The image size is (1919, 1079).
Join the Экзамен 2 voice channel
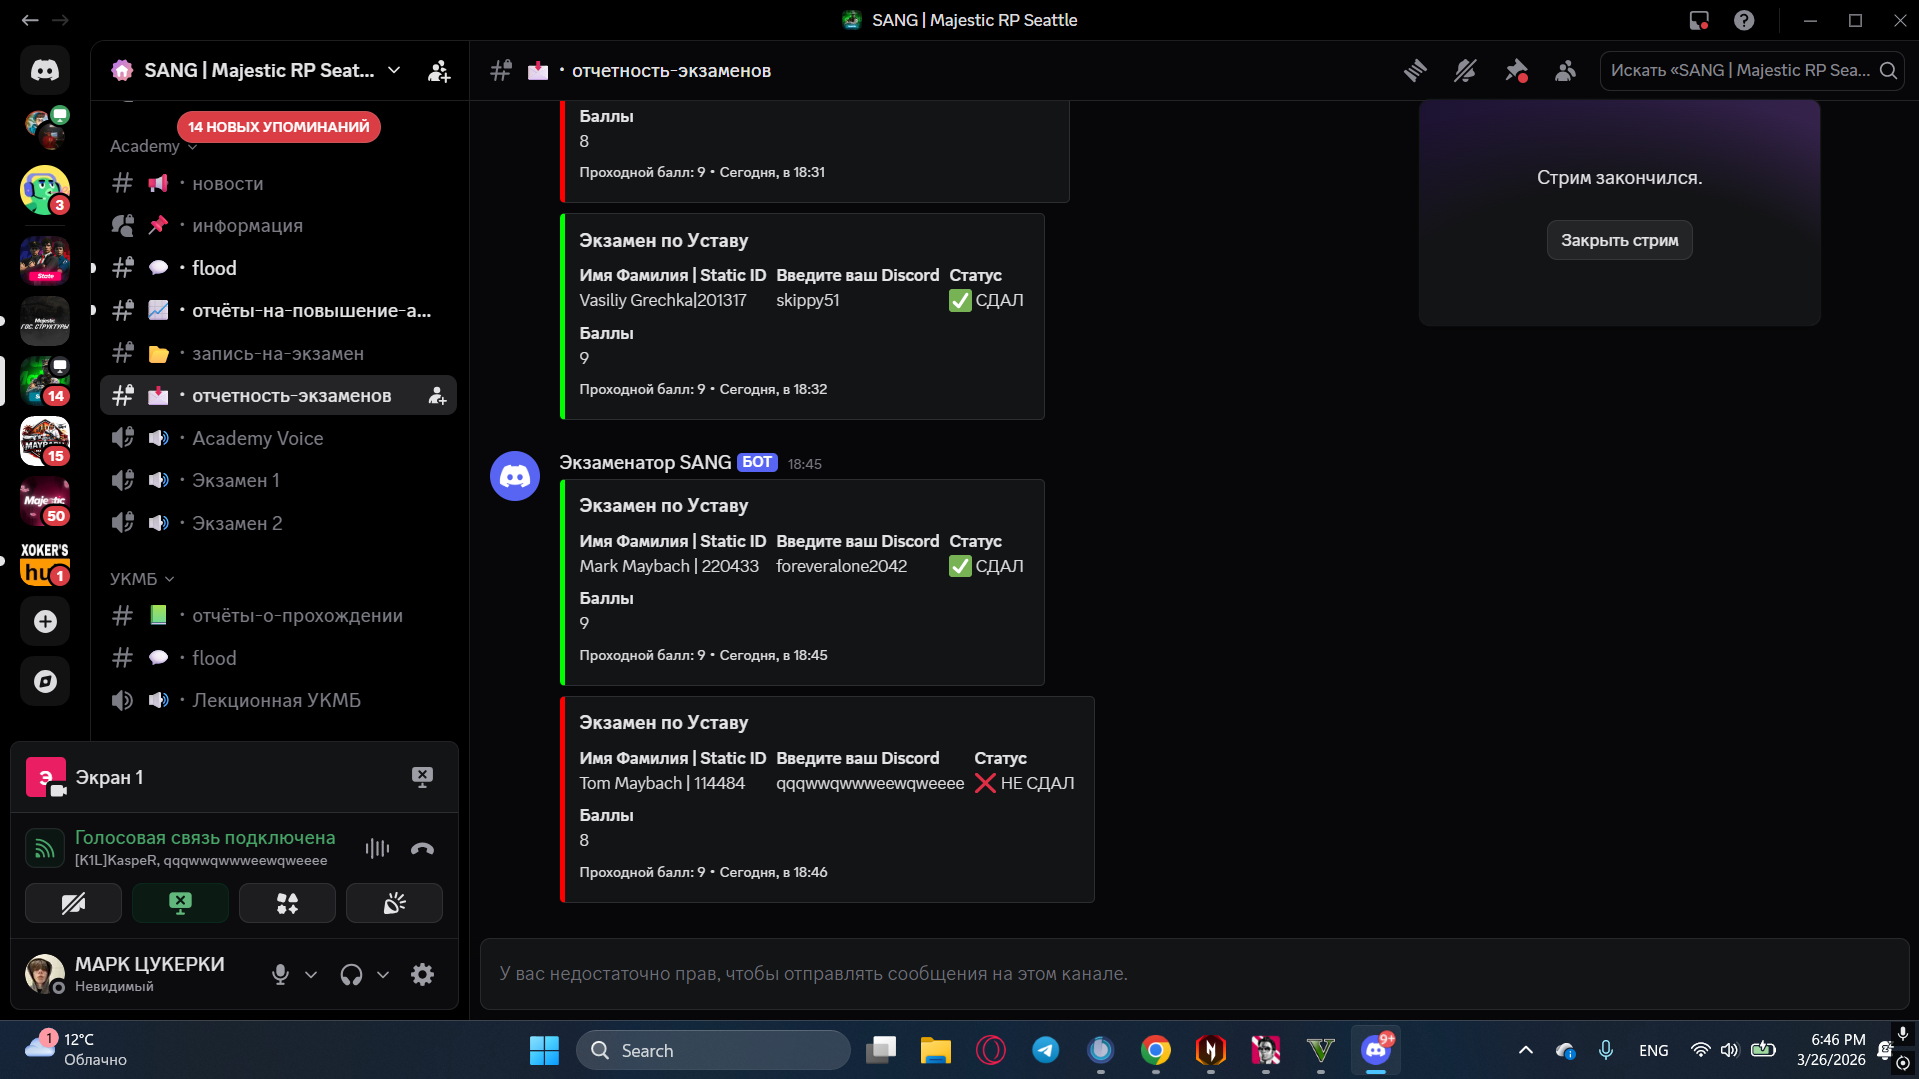[x=278, y=523]
